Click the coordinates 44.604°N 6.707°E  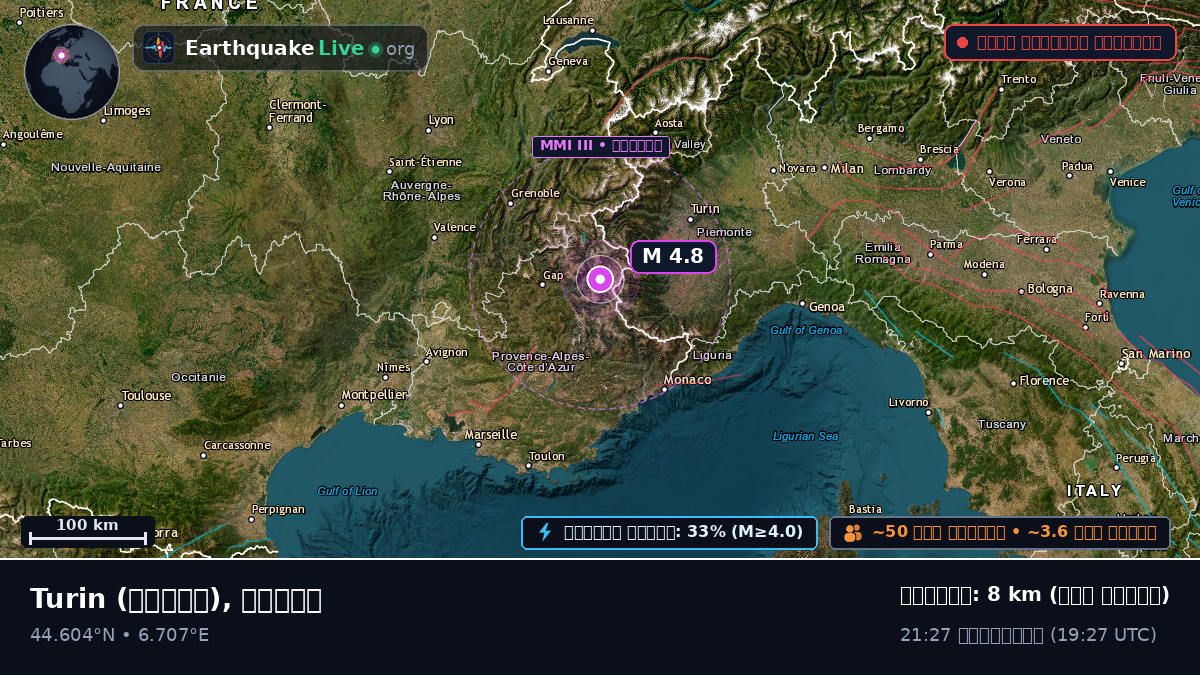[x=120, y=635]
